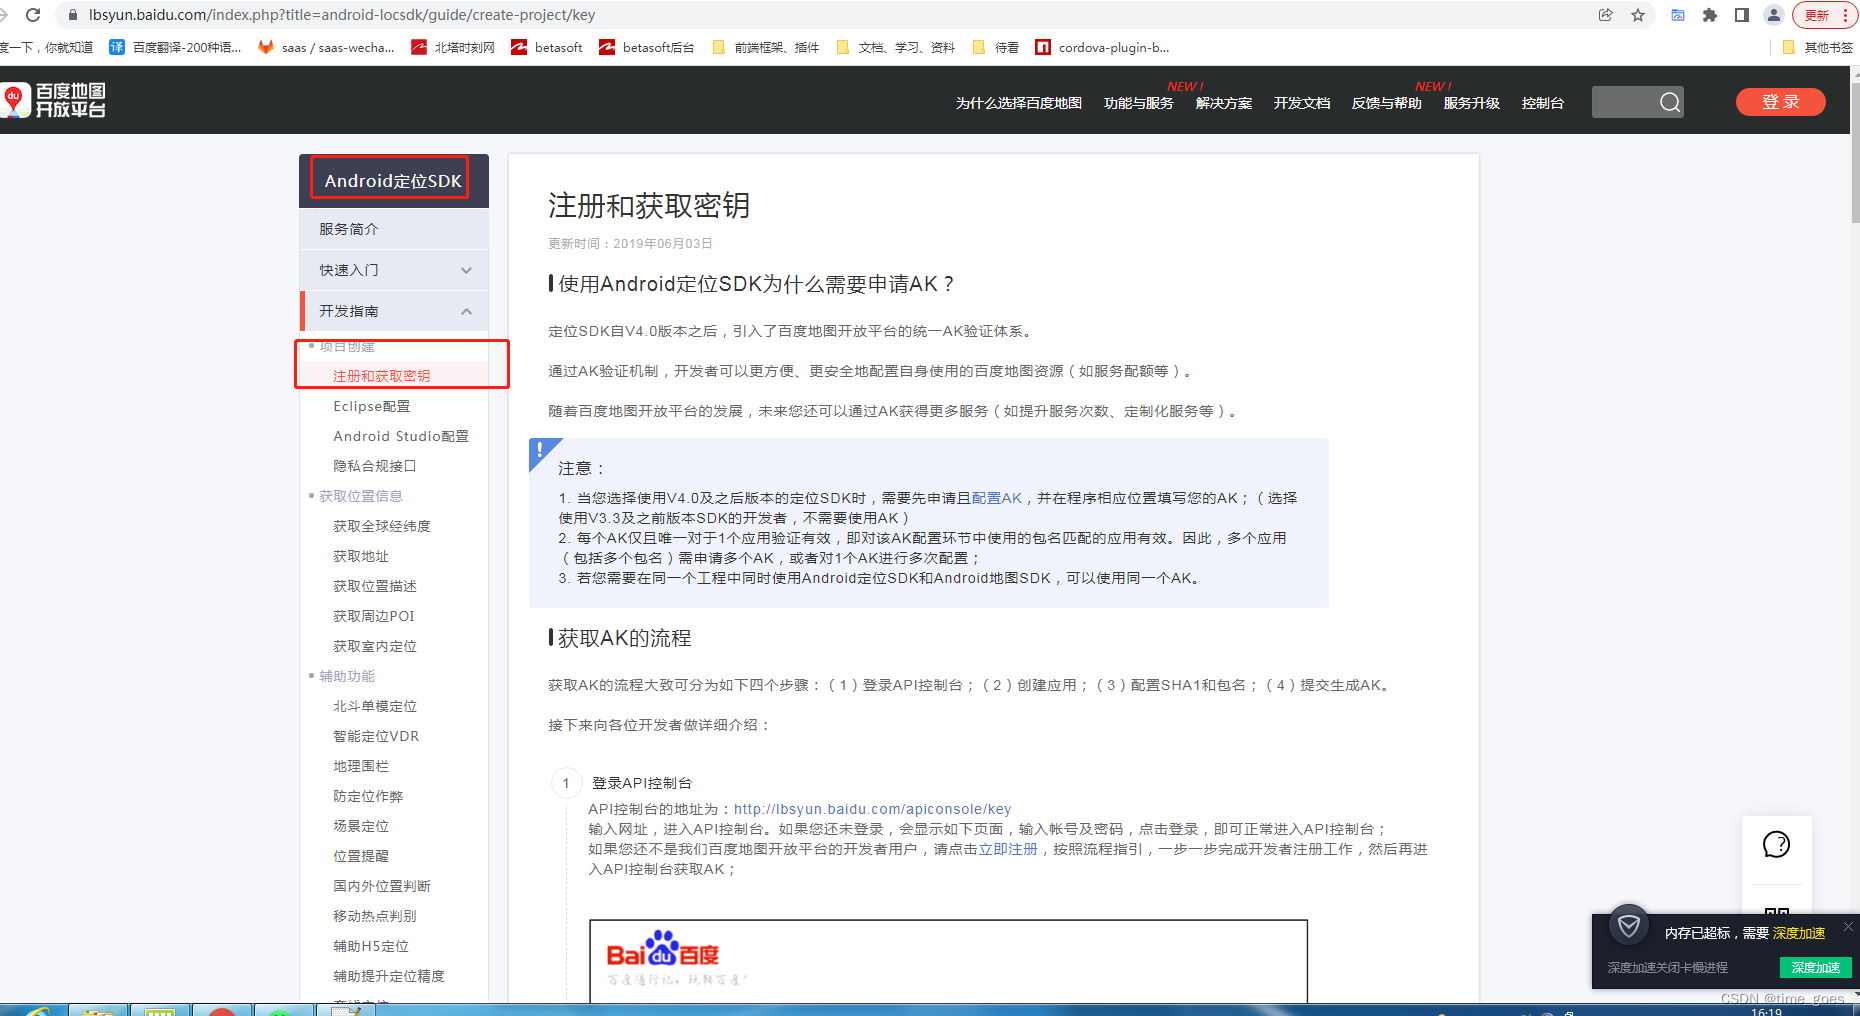Screen dimensions: 1860x1016
Task: Open Eclipse配置 sidebar entry
Action: (372, 406)
